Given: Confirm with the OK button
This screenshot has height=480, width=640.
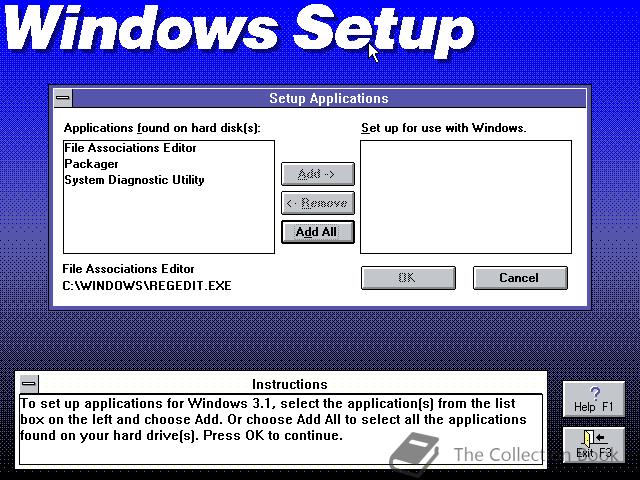Looking at the screenshot, I should pyautogui.click(x=408, y=278).
